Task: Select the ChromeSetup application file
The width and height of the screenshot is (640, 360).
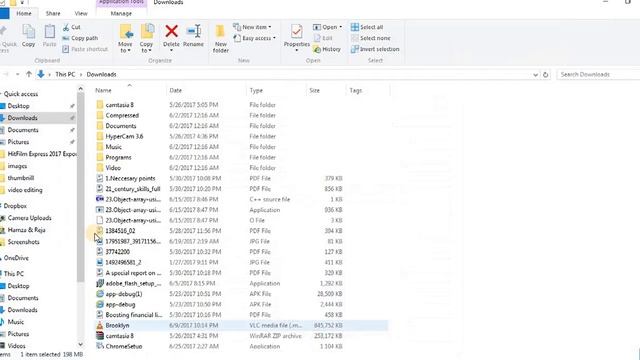Action: pyautogui.click(x=242, y=346)
